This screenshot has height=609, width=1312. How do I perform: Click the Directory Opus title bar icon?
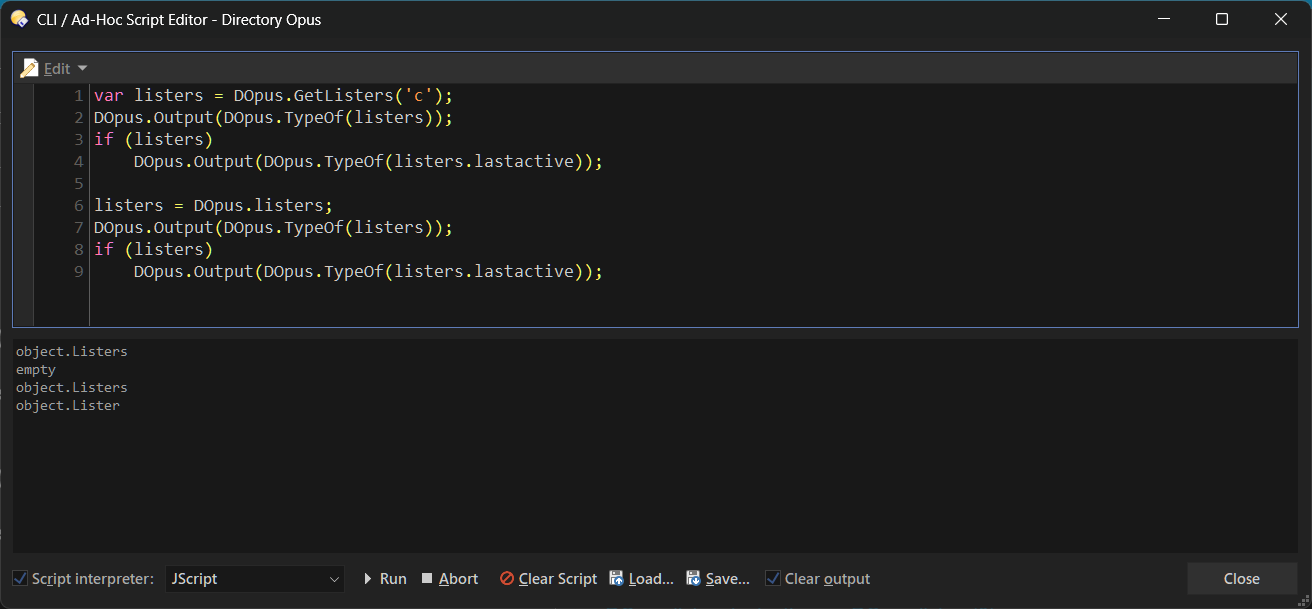[x=19, y=19]
